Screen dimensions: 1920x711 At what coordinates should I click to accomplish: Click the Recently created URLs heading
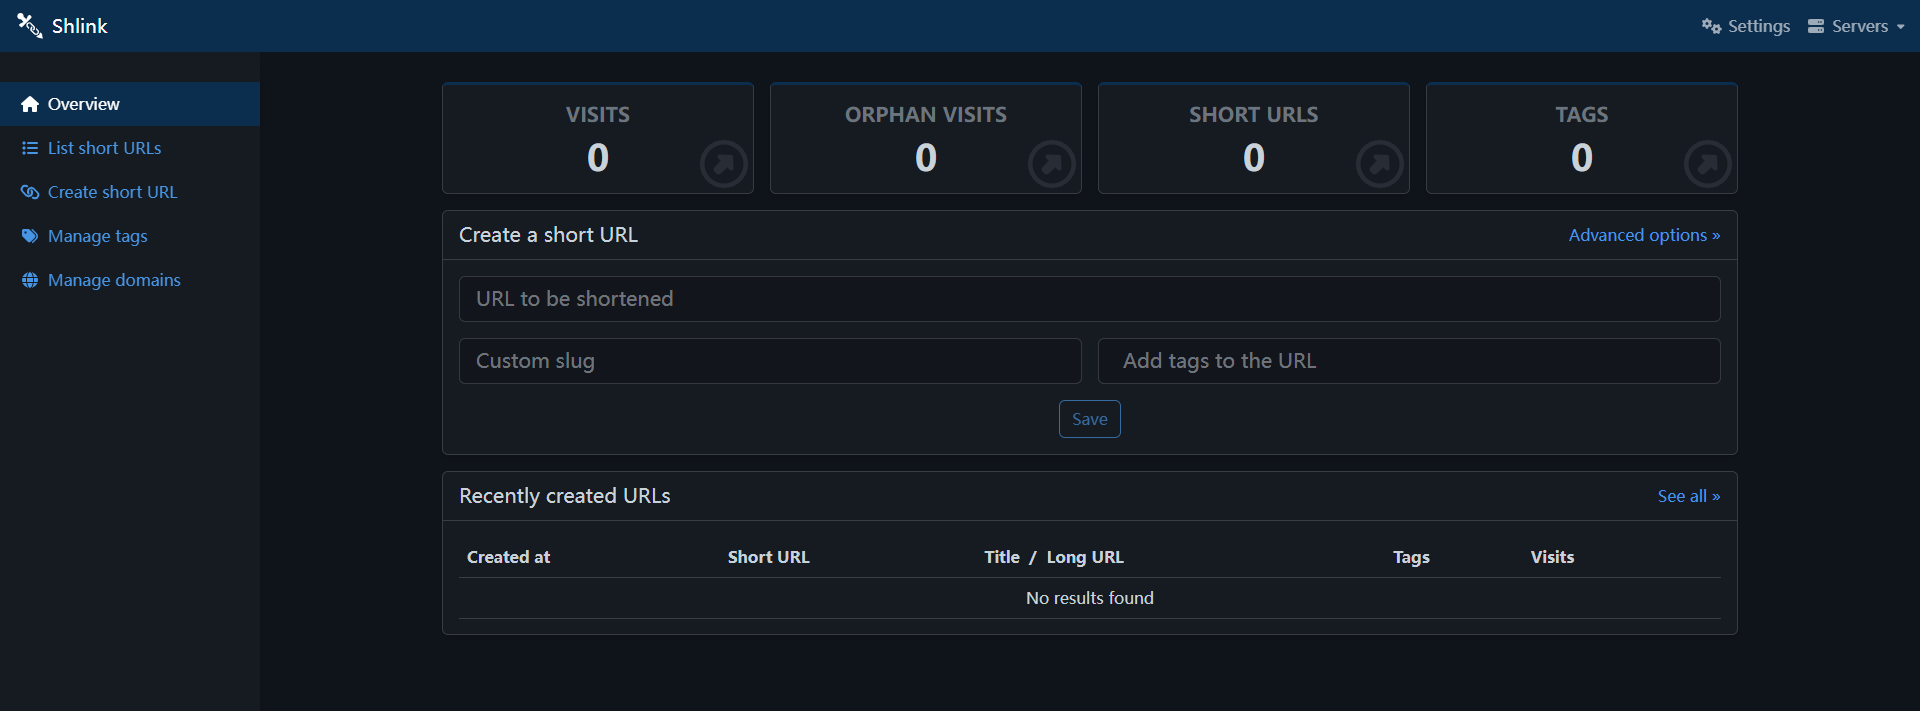[x=565, y=496]
